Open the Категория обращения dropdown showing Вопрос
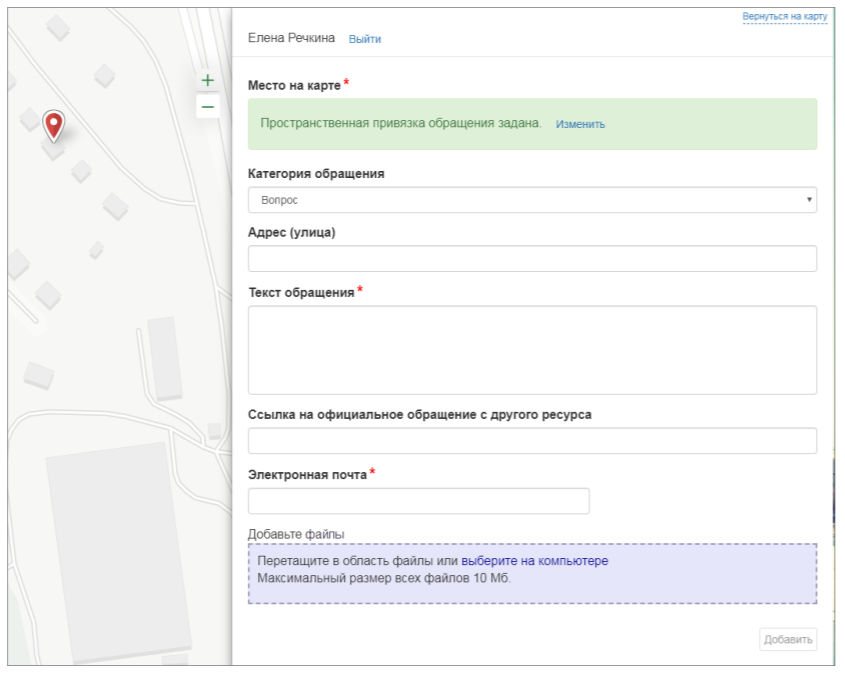Screen dimensions: 845x673 [x=532, y=200]
